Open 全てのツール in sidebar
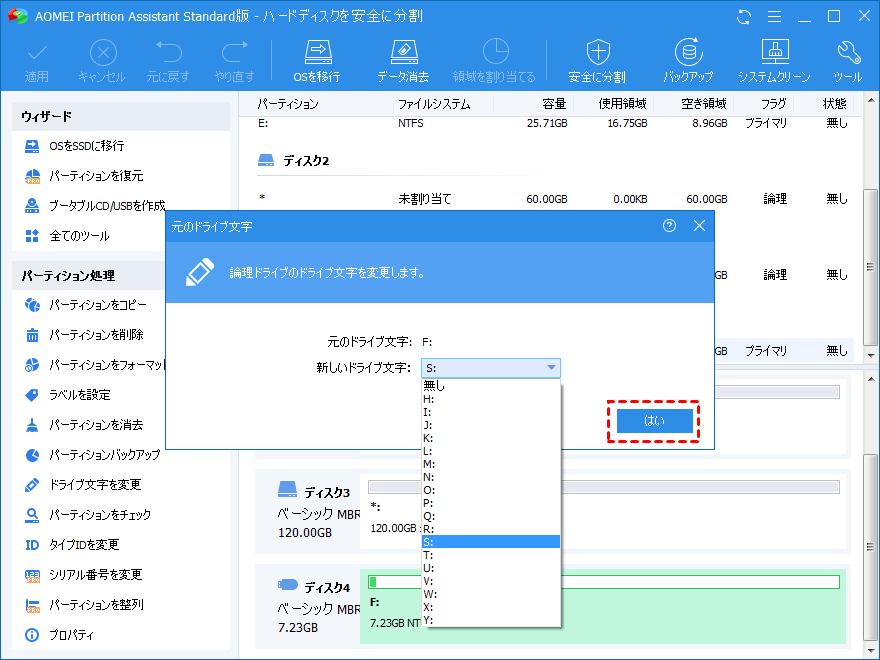This screenshot has height=660, width=880. pos(67,236)
